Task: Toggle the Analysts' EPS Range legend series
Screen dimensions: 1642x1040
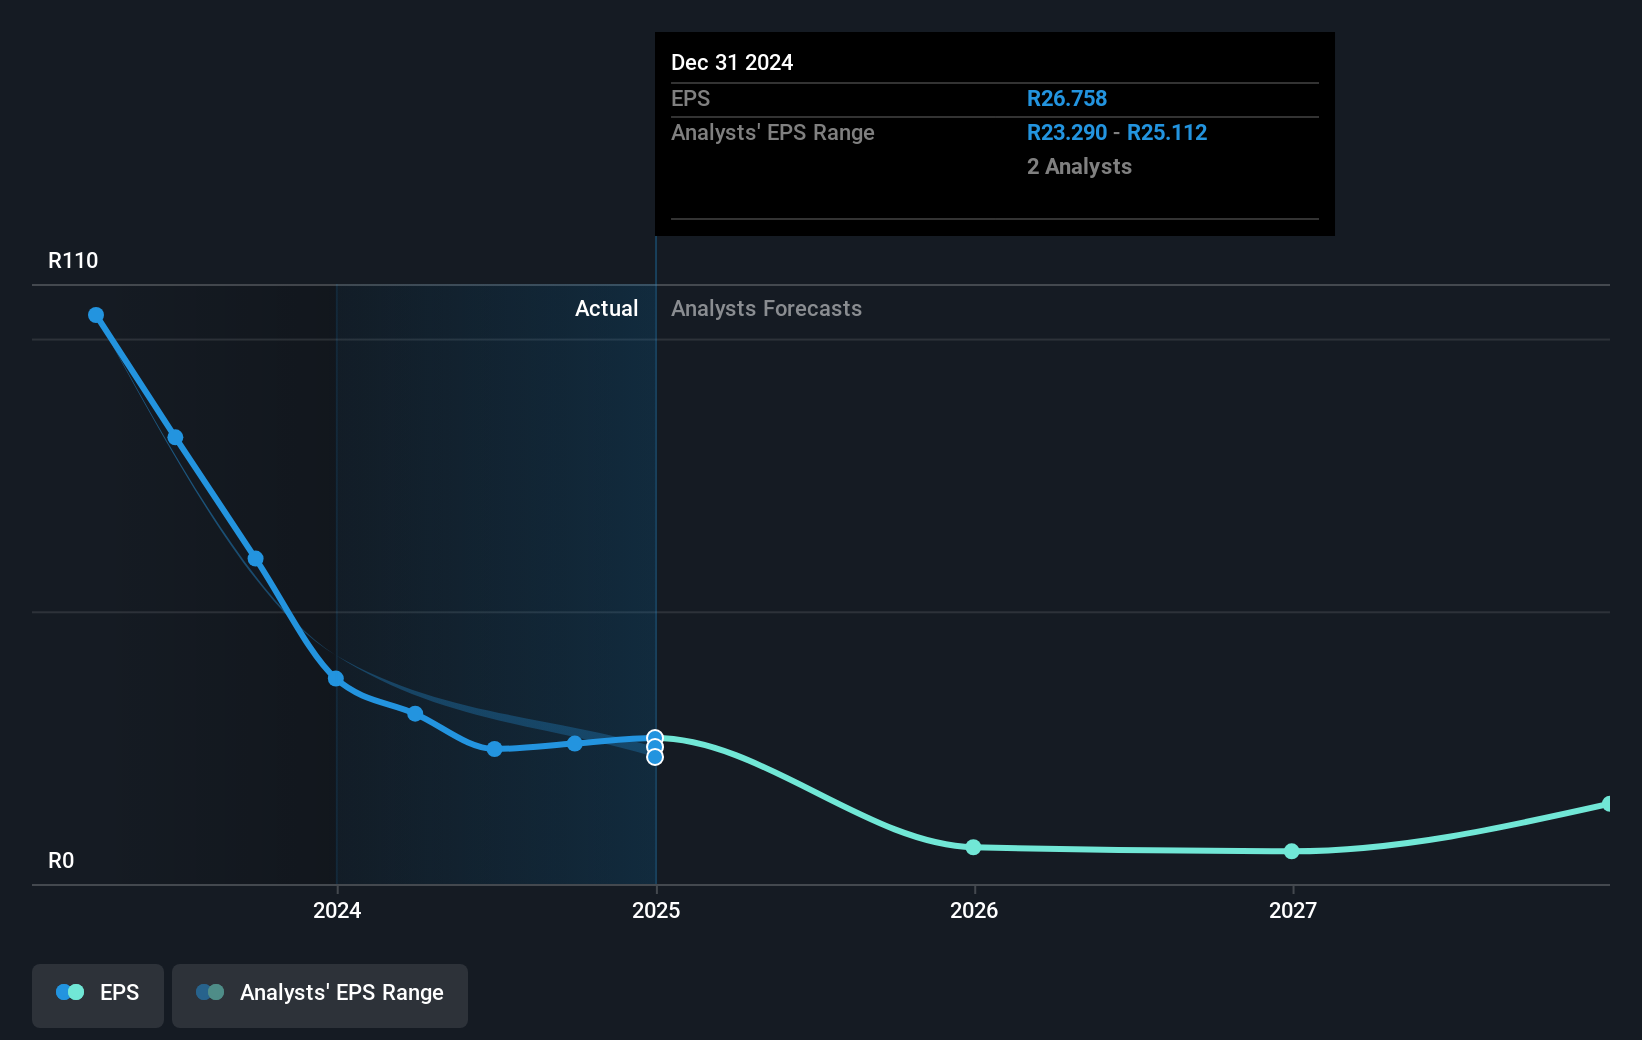Action: 320,995
